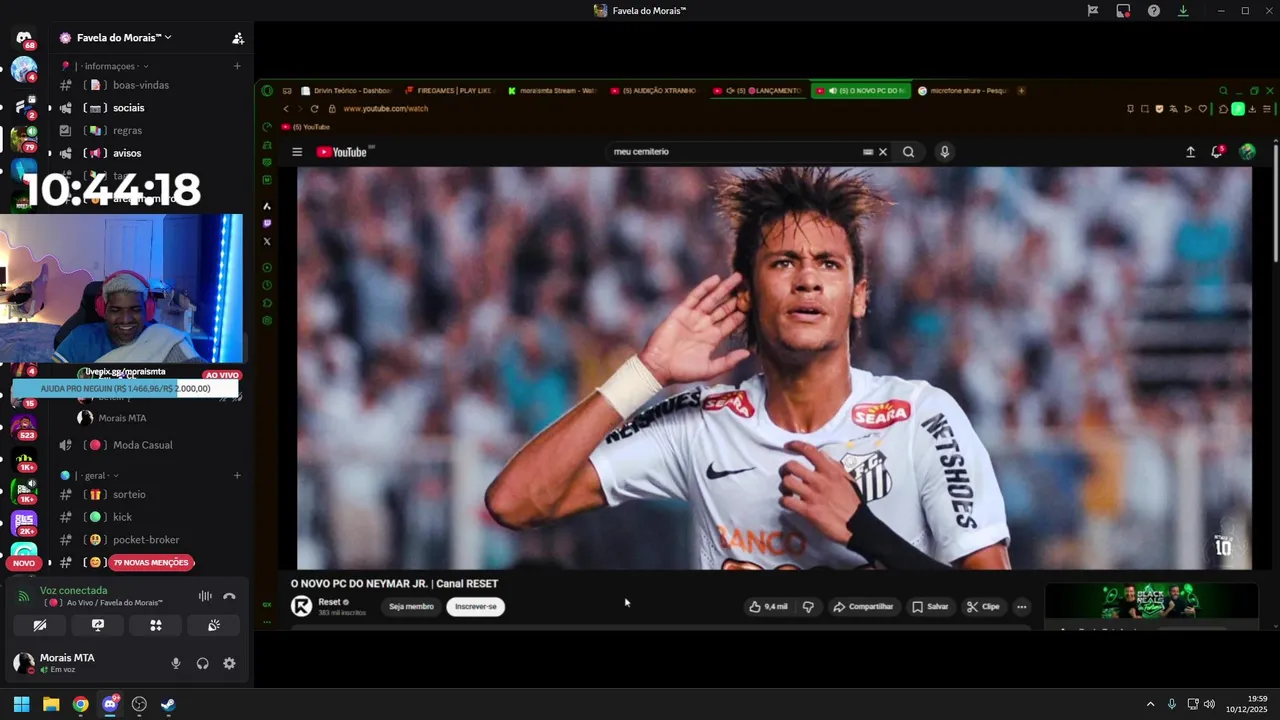Switch to FIREGAMES browser tab

point(448,91)
